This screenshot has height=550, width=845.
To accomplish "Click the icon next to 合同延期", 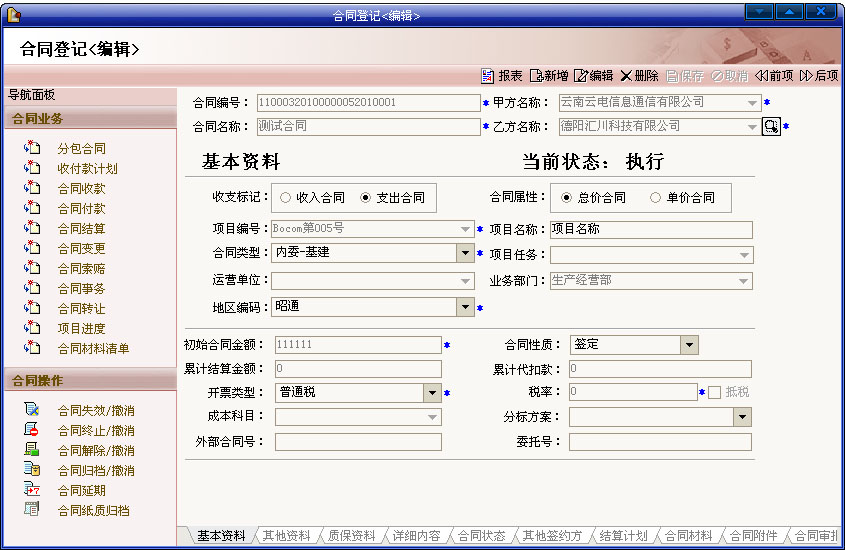I will pyautogui.click(x=32, y=490).
